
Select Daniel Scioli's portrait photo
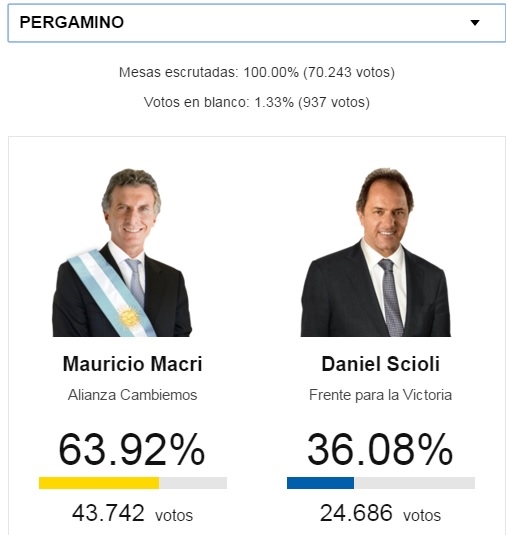coord(376,252)
